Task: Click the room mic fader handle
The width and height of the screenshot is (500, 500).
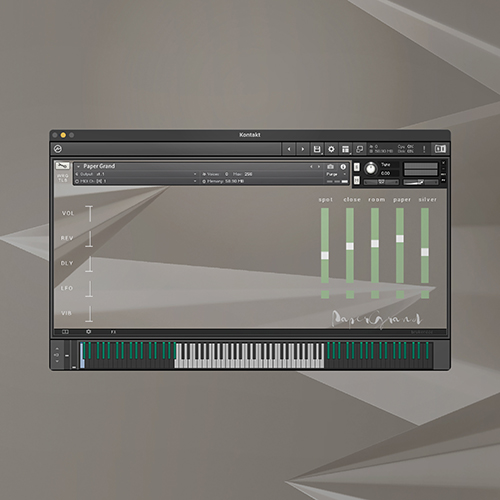Action: tap(375, 244)
